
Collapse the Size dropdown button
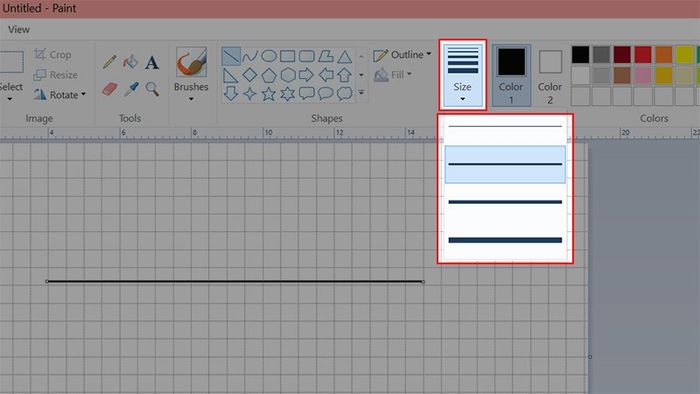tap(462, 75)
